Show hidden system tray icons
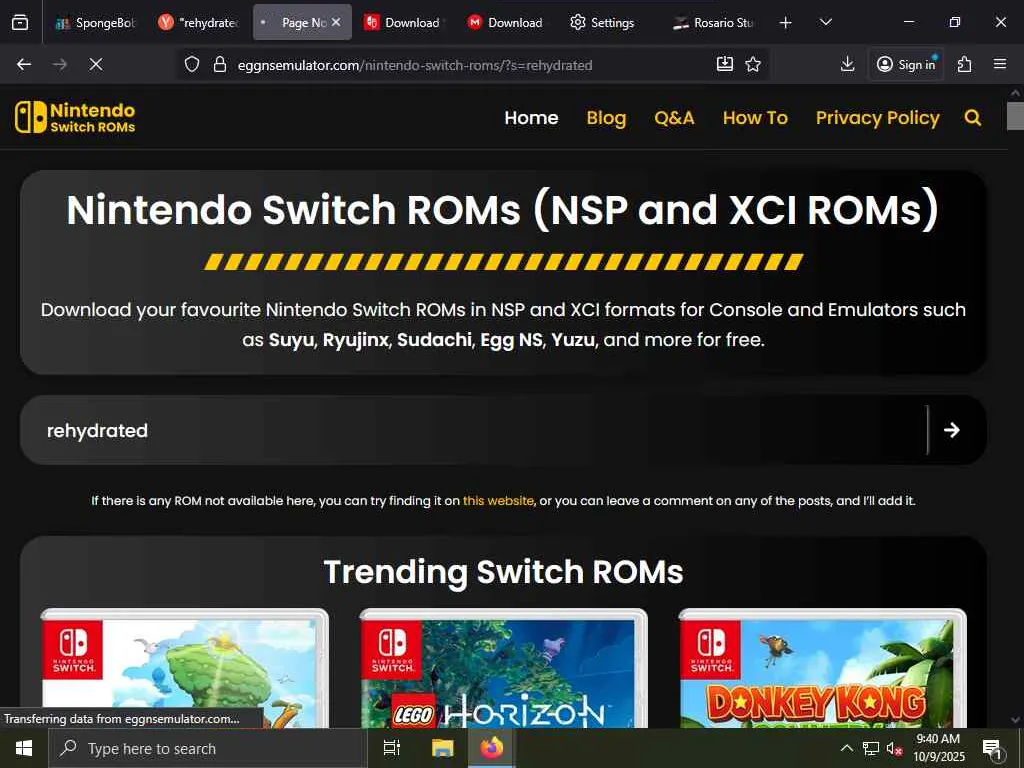The image size is (1024, 768). (846, 748)
